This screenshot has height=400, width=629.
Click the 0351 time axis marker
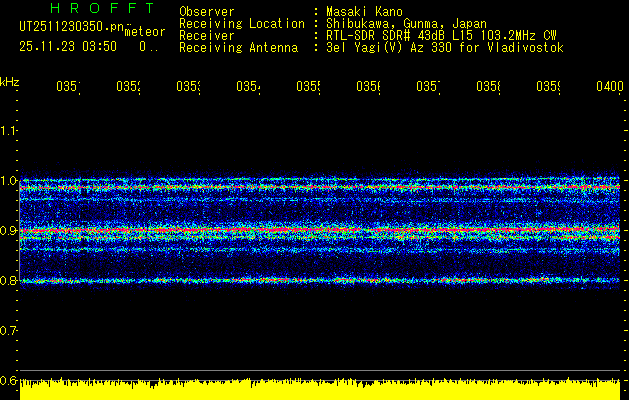[x=68, y=86]
